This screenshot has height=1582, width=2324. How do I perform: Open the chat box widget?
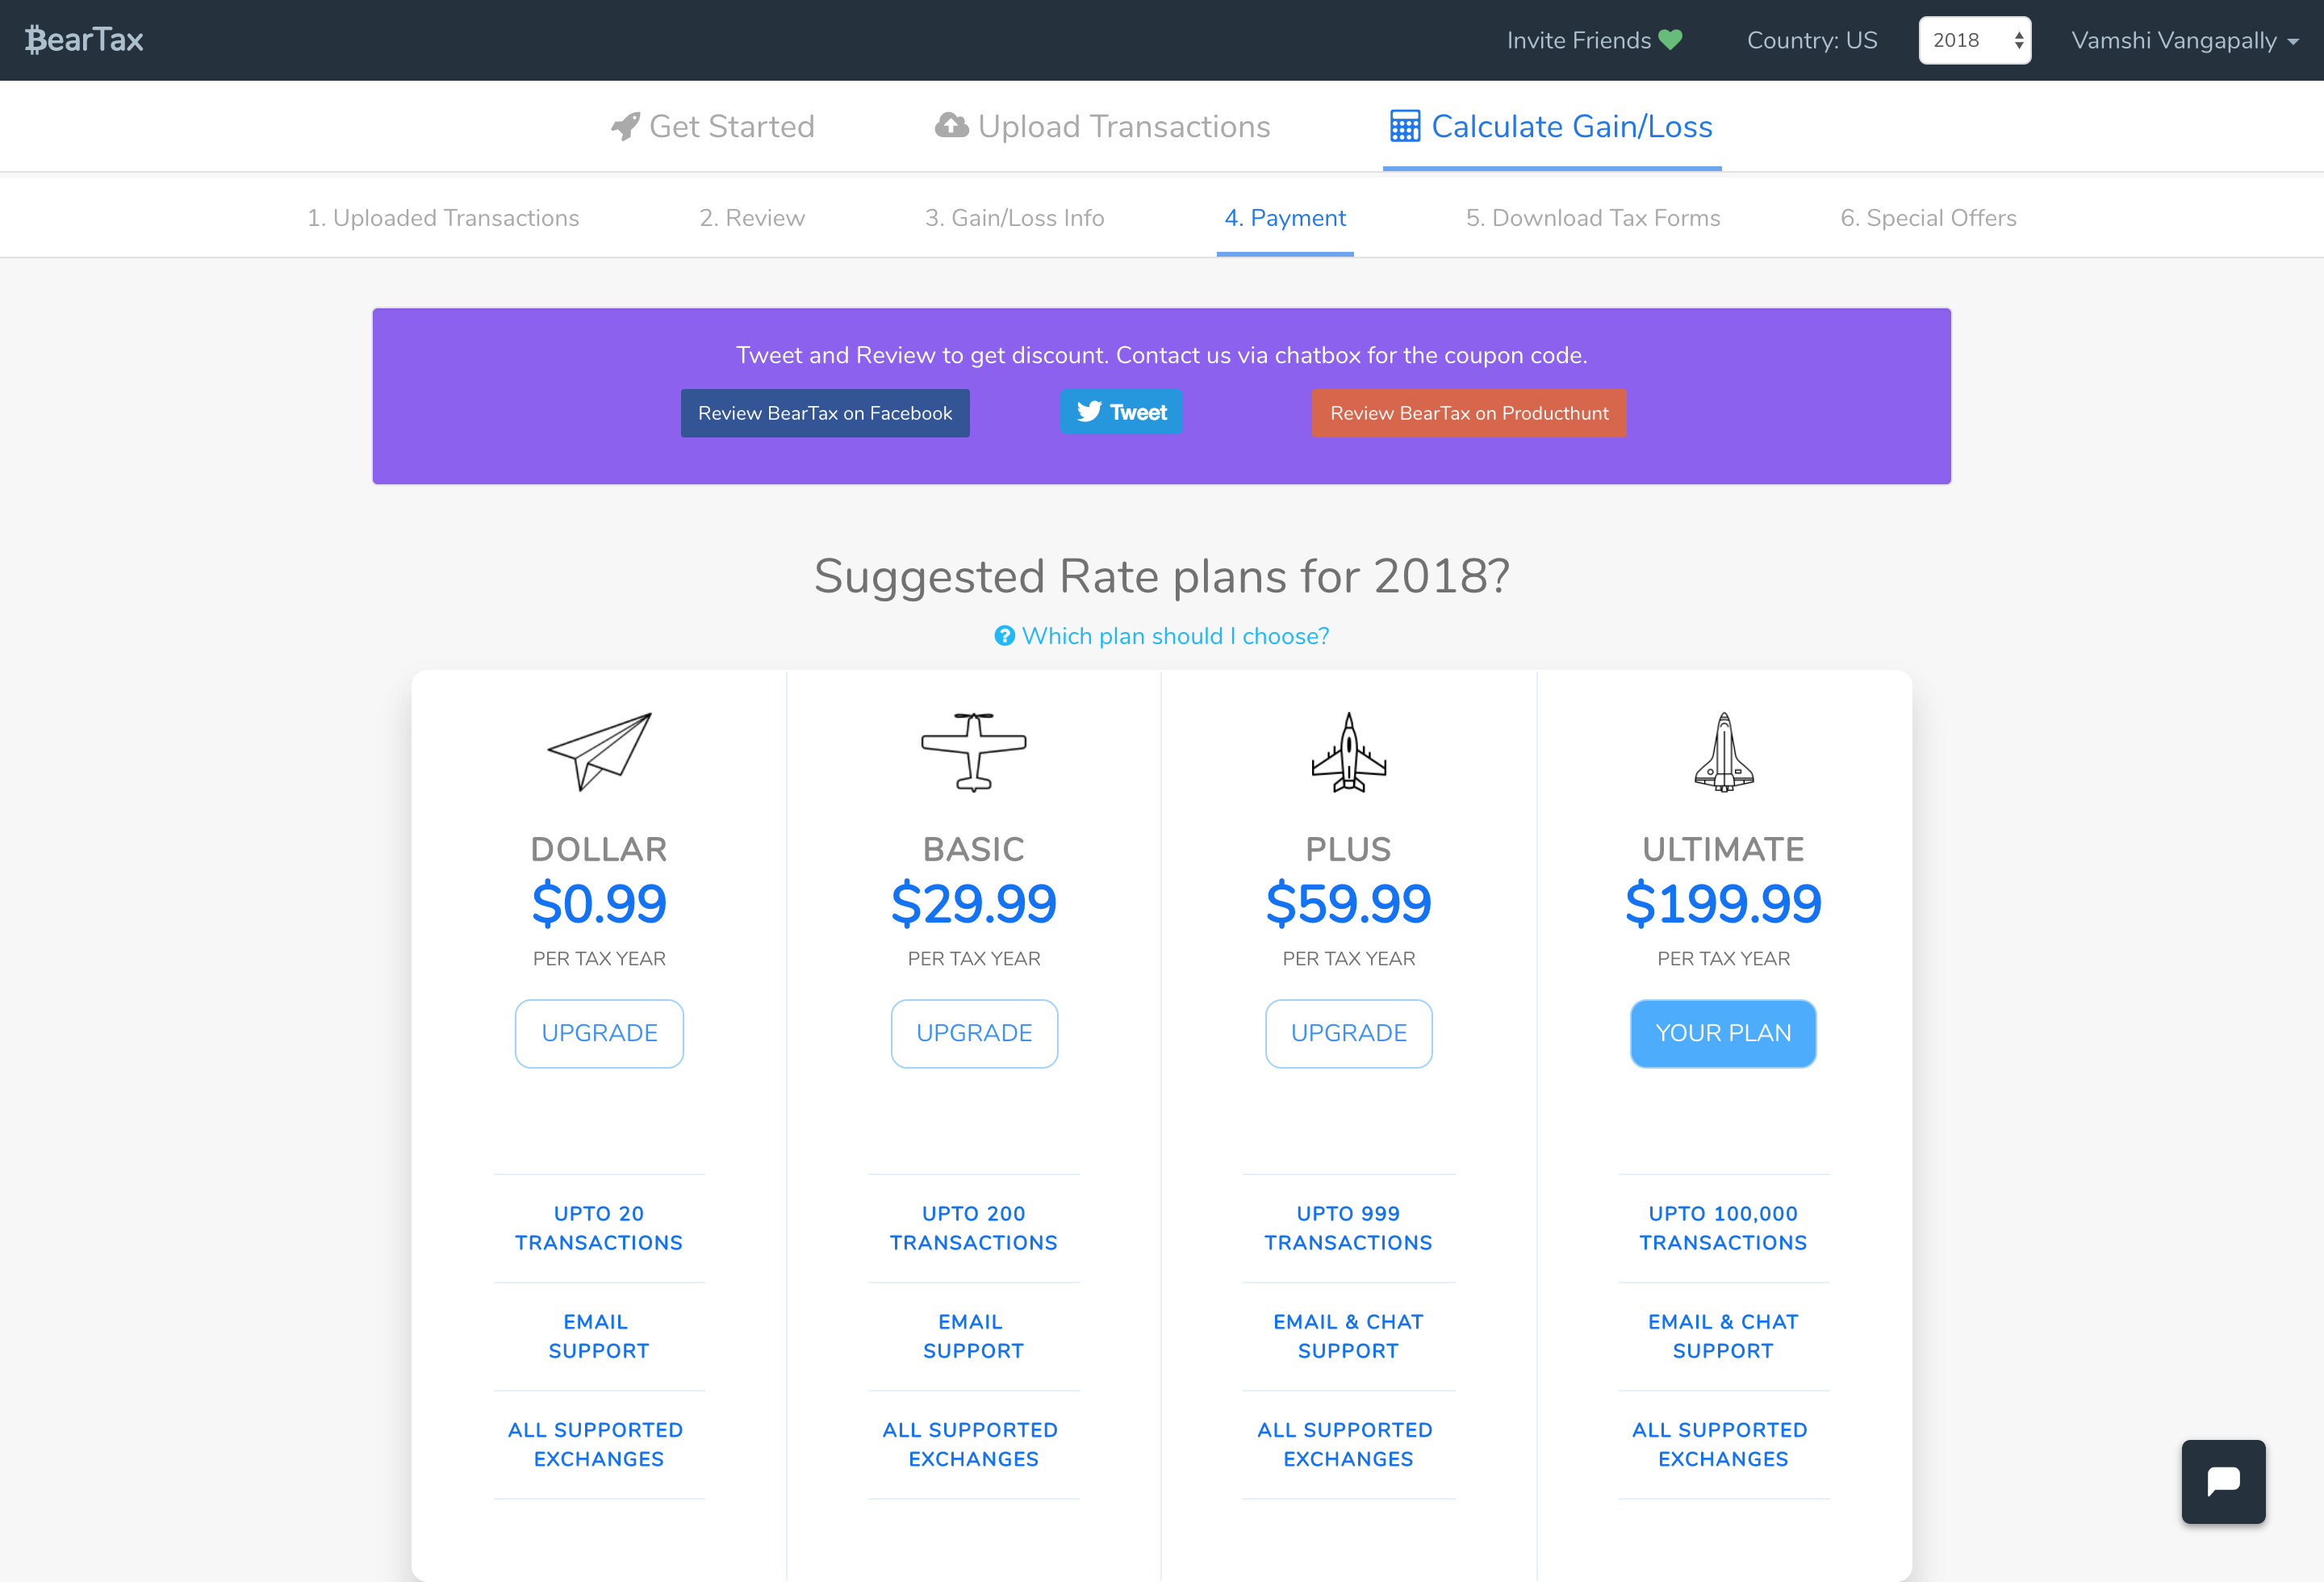[2222, 1480]
